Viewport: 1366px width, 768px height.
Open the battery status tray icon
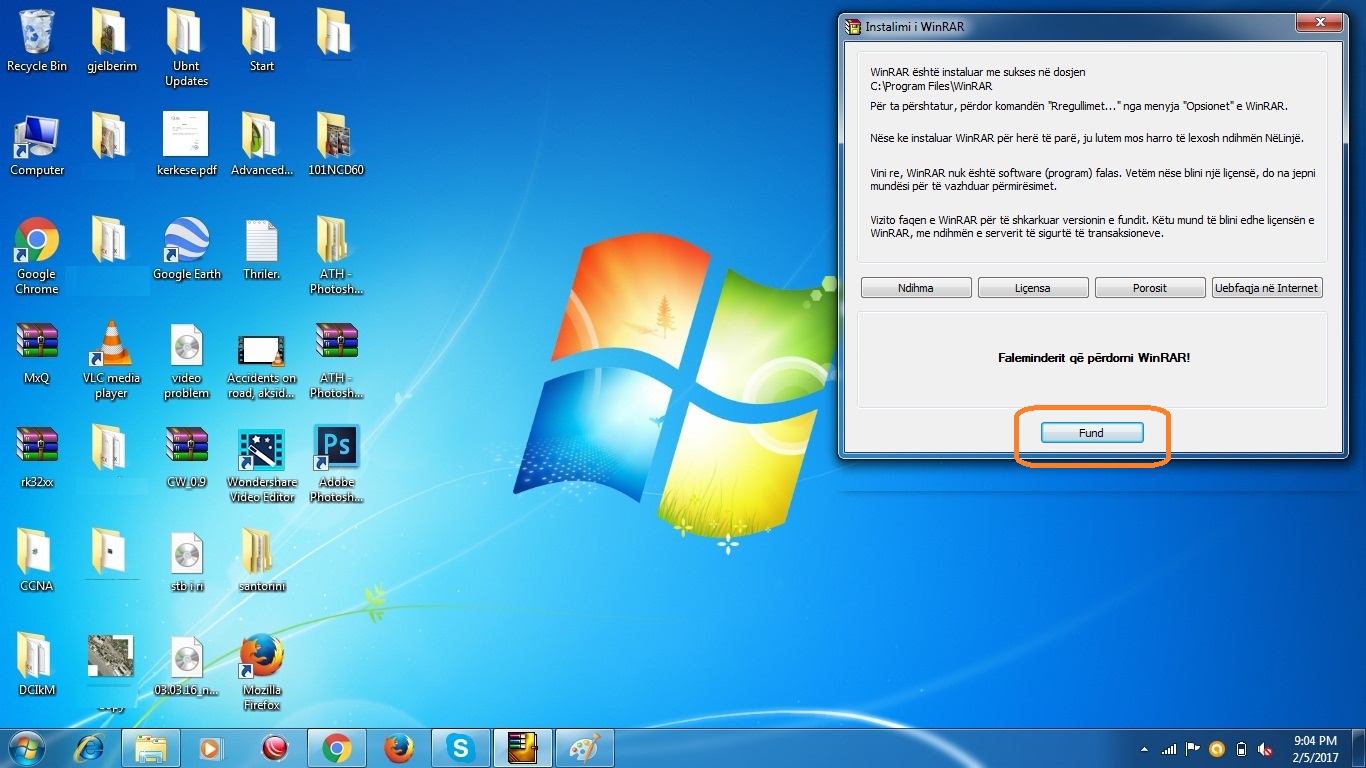pos(1241,749)
